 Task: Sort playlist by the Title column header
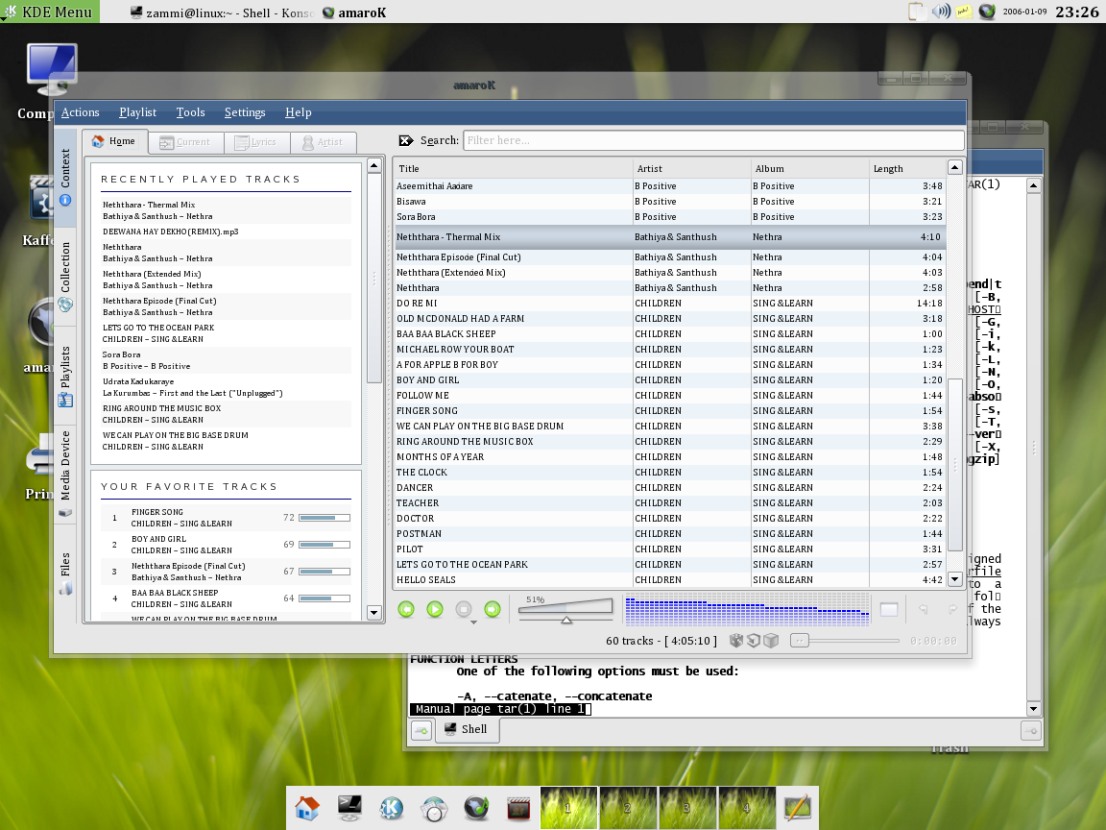(513, 169)
